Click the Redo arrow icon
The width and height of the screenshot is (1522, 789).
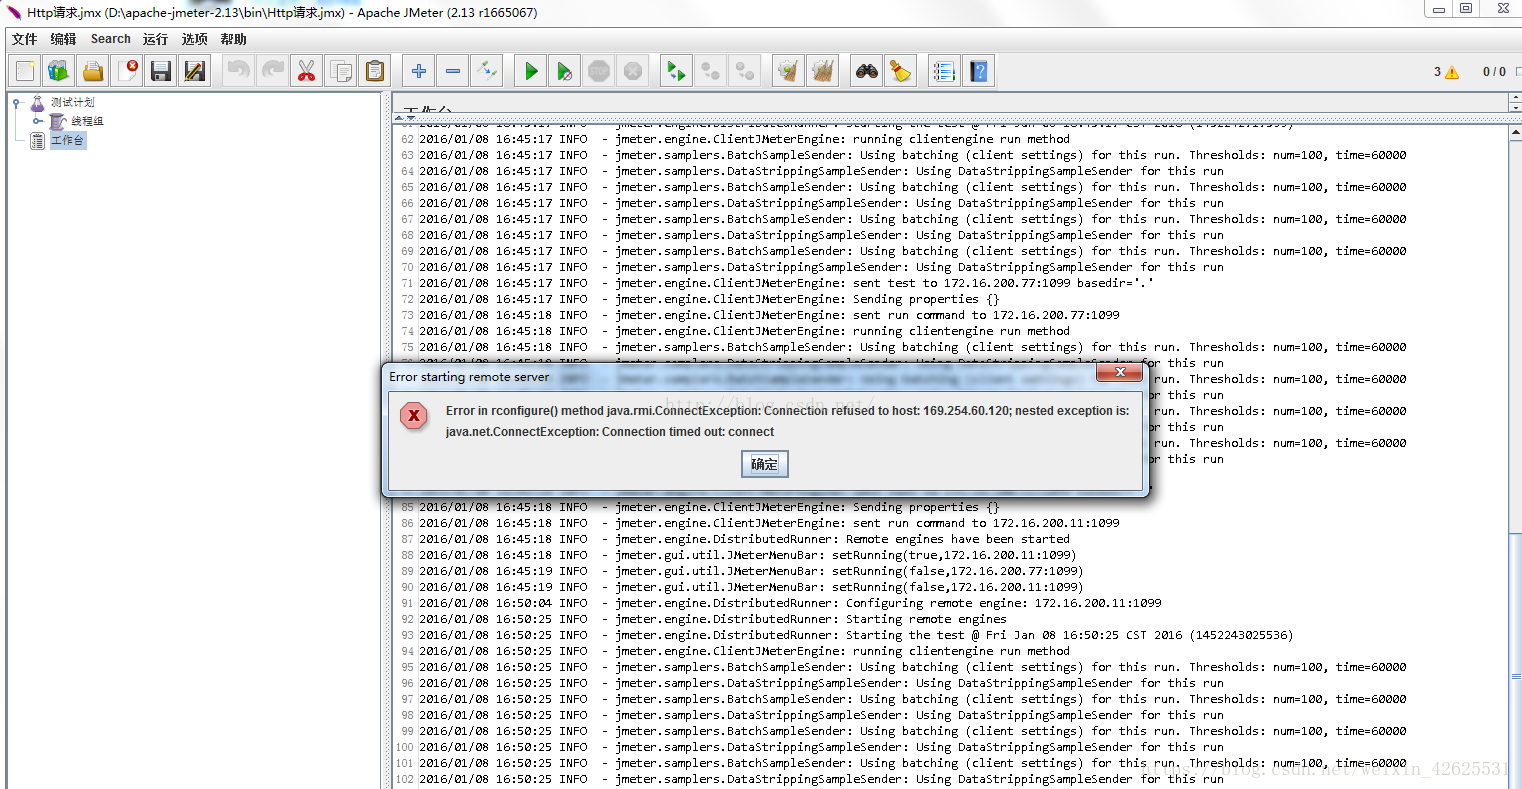pyautogui.click(x=272, y=71)
